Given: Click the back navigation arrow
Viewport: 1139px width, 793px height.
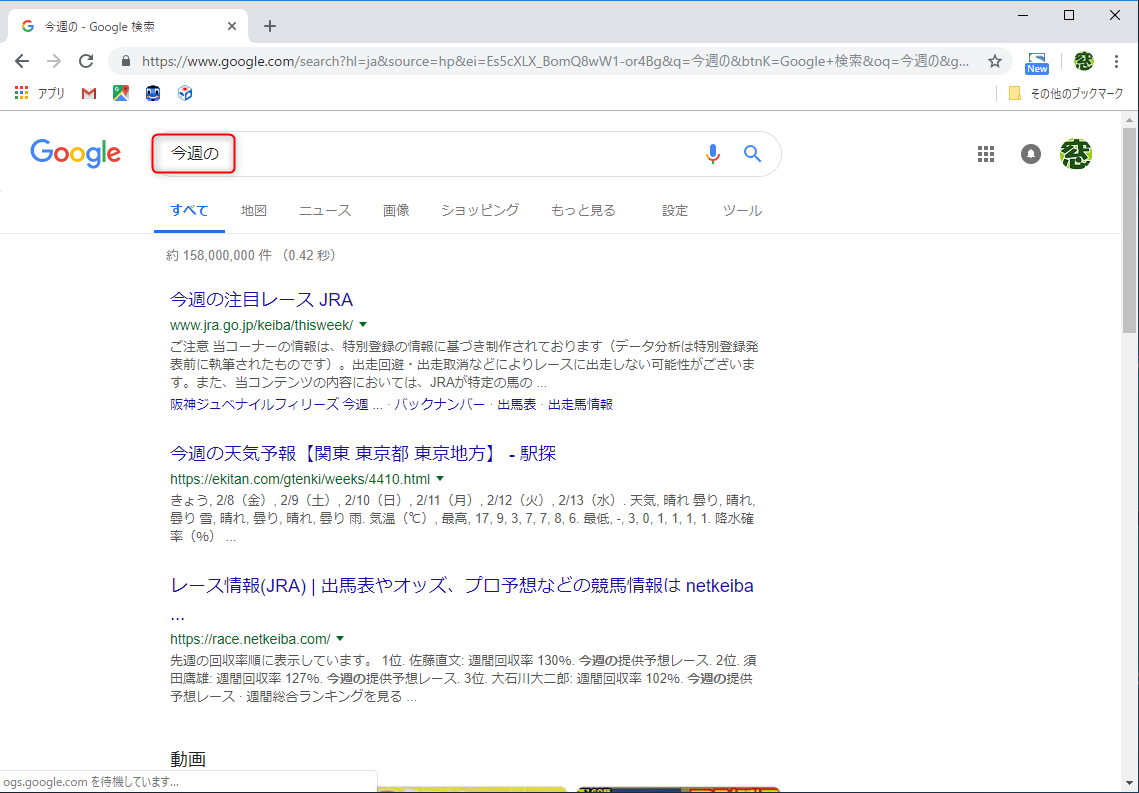Looking at the screenshot, I should pyautogui.click(x=22, y=61).
